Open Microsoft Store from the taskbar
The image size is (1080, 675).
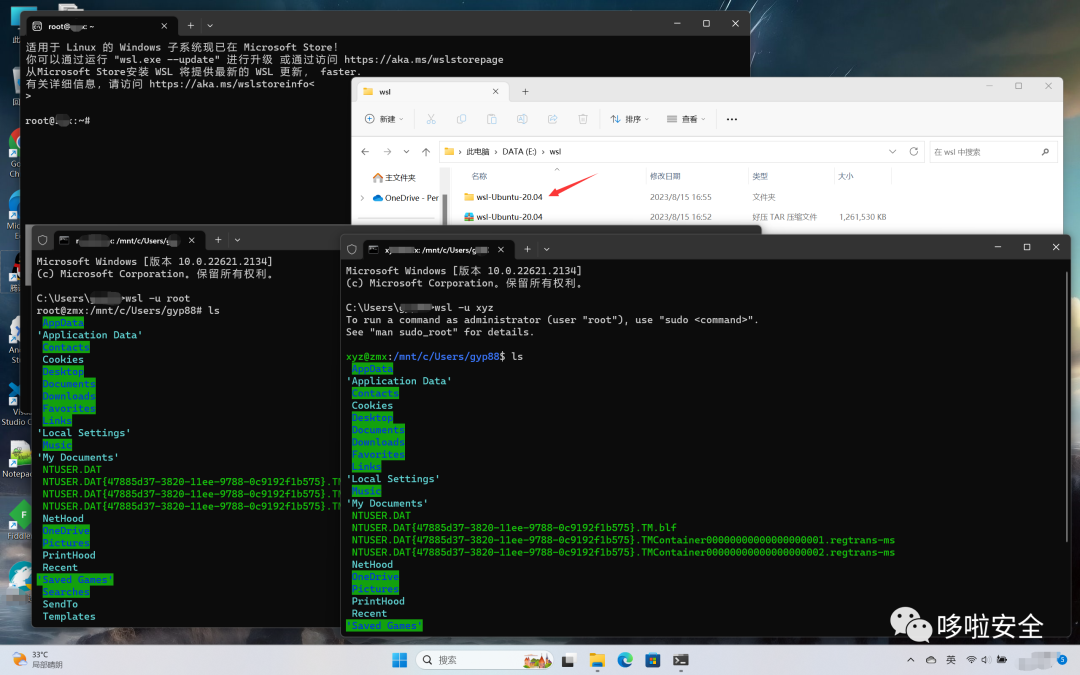[x=652, y=660]
